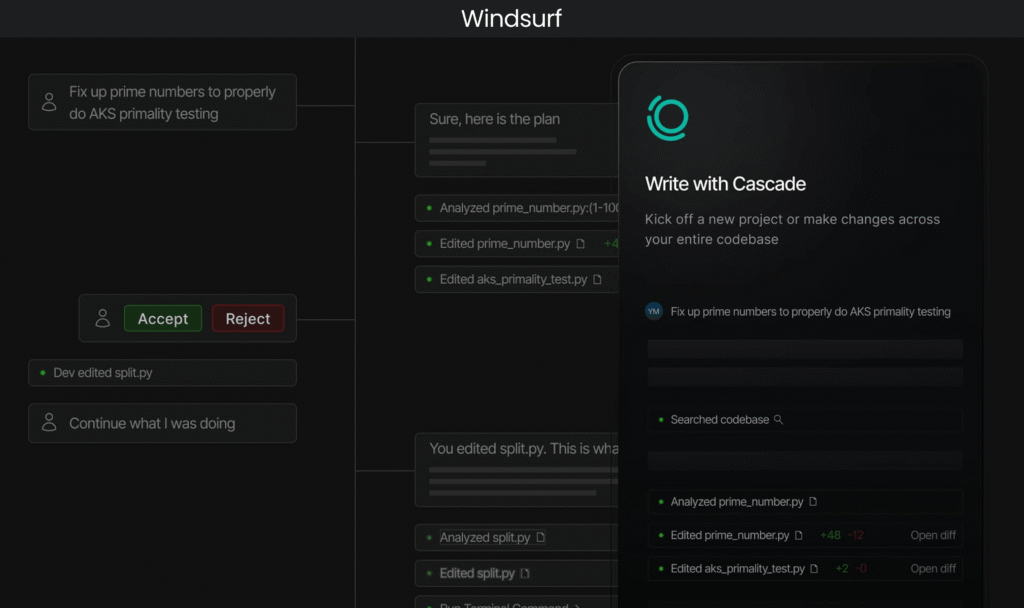Click file icon beside Edited aks_primality_test.py in middle column

tap(597, 280)
